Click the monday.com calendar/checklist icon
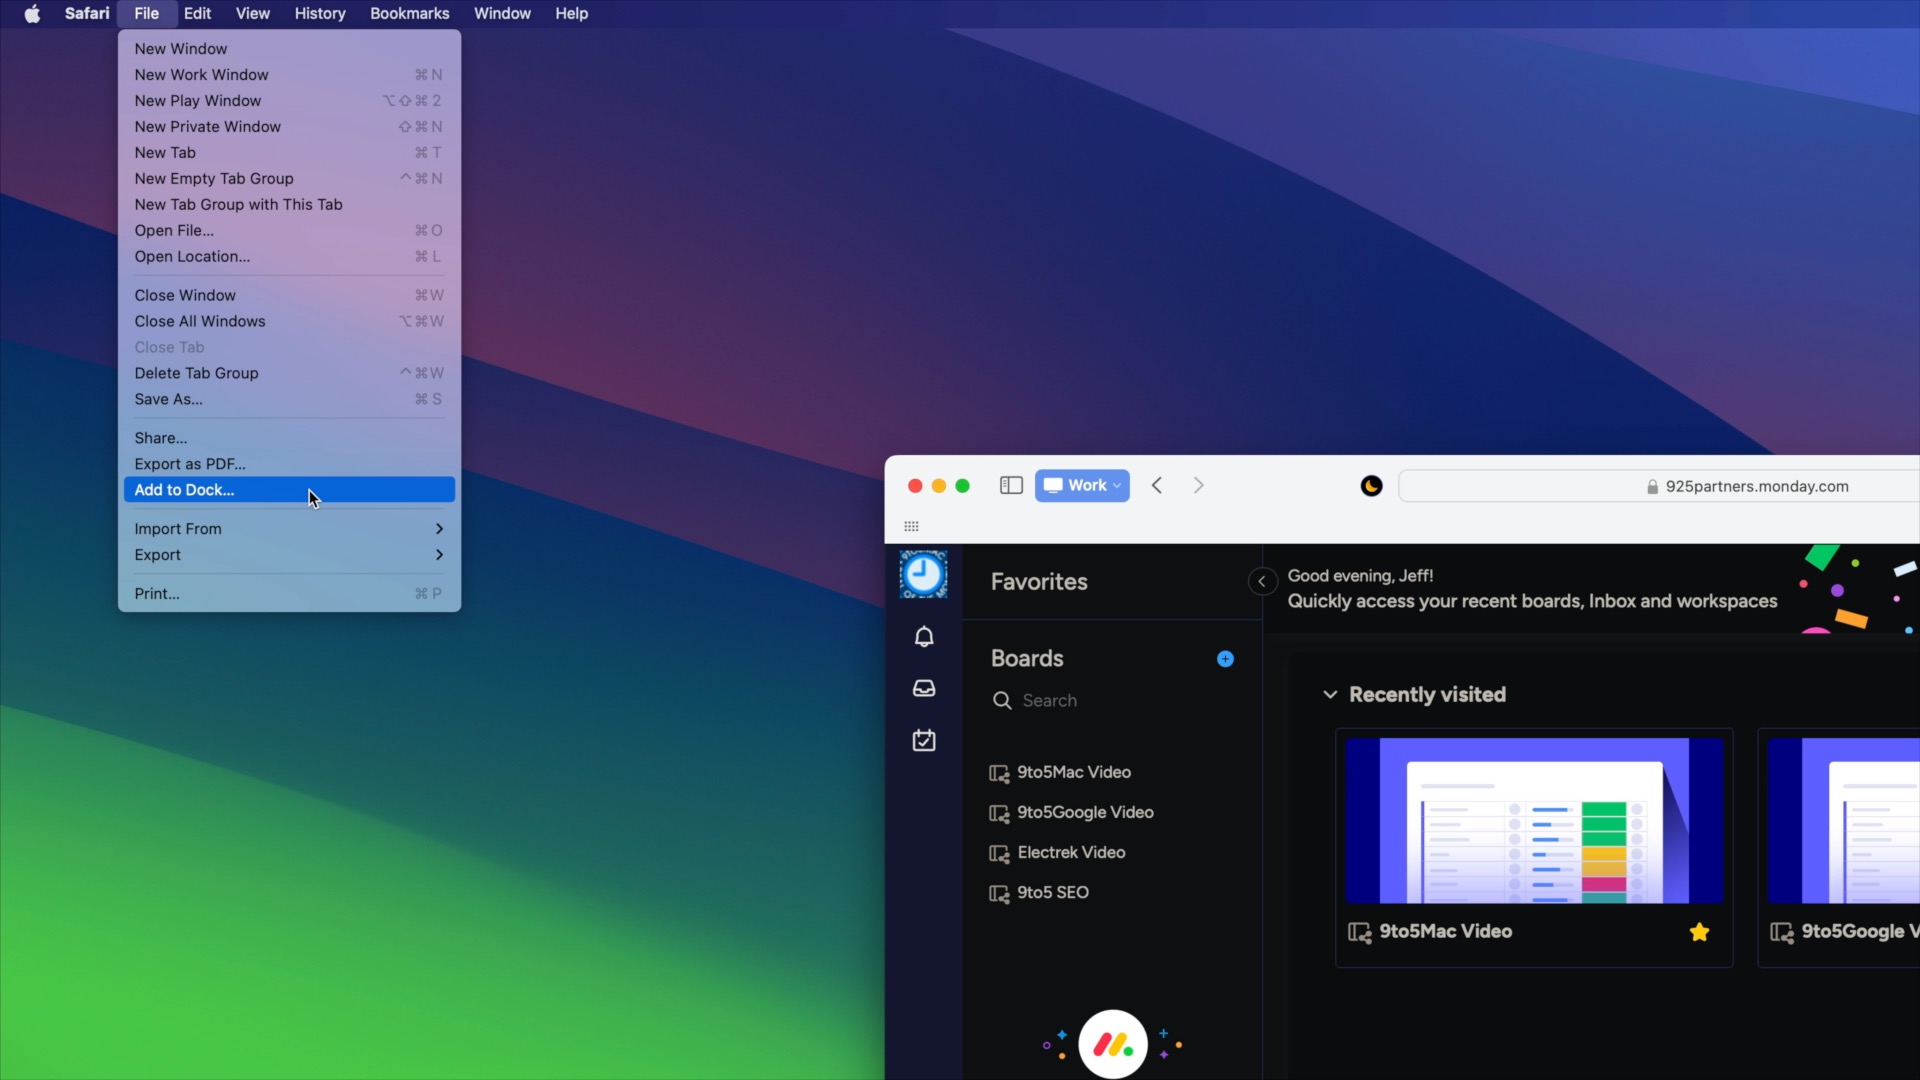 pos(923,740)
